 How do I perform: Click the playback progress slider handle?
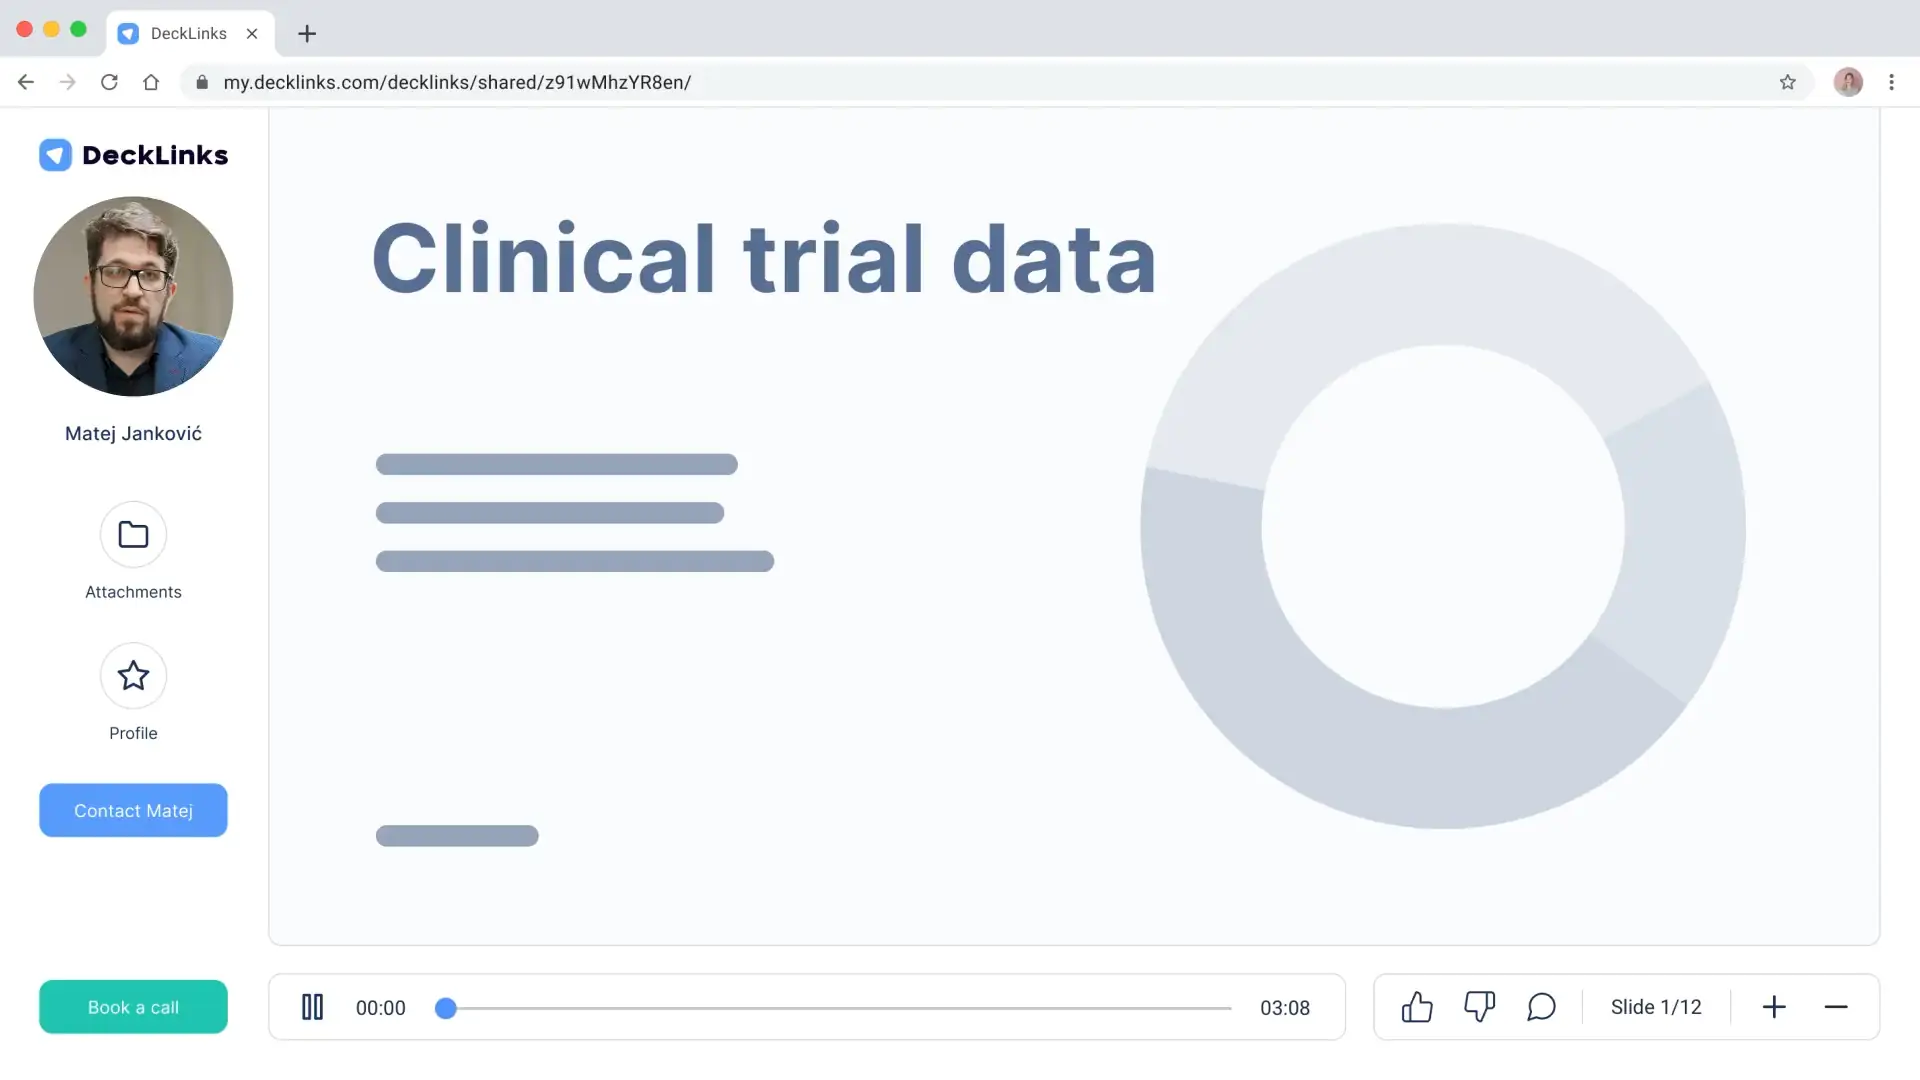click(446, 1008)
